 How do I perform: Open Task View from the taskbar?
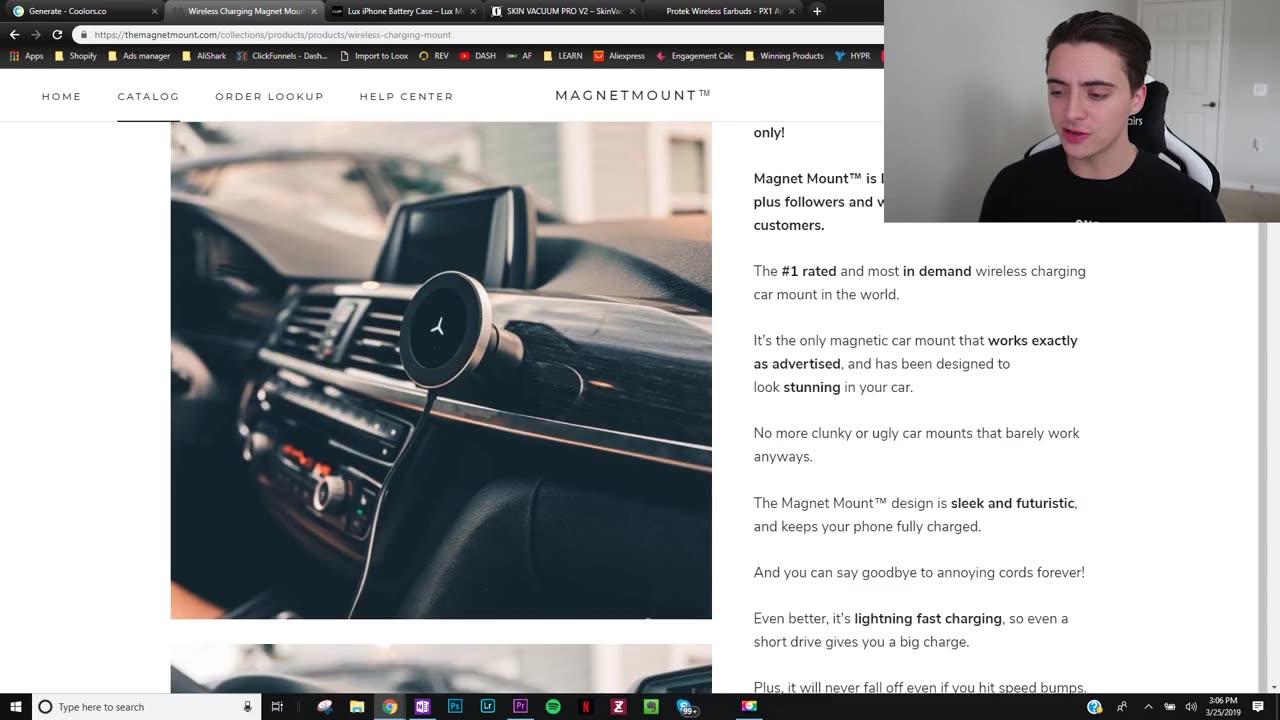click(277, 707)
